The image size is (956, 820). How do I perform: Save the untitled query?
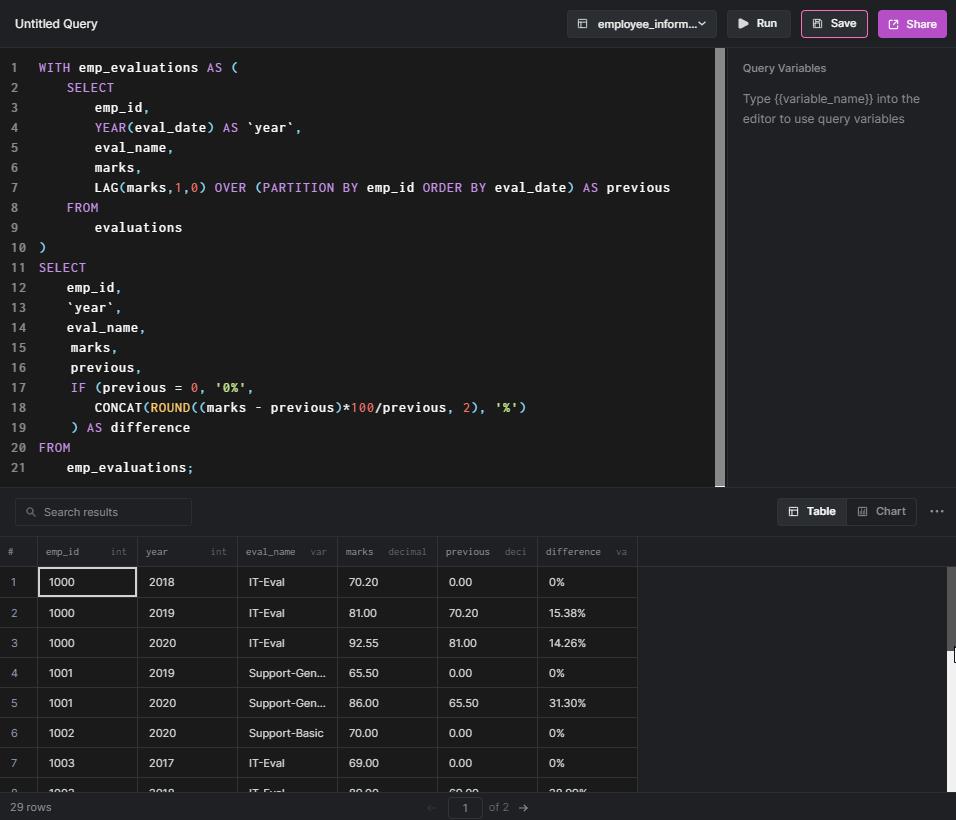[834, 24]
